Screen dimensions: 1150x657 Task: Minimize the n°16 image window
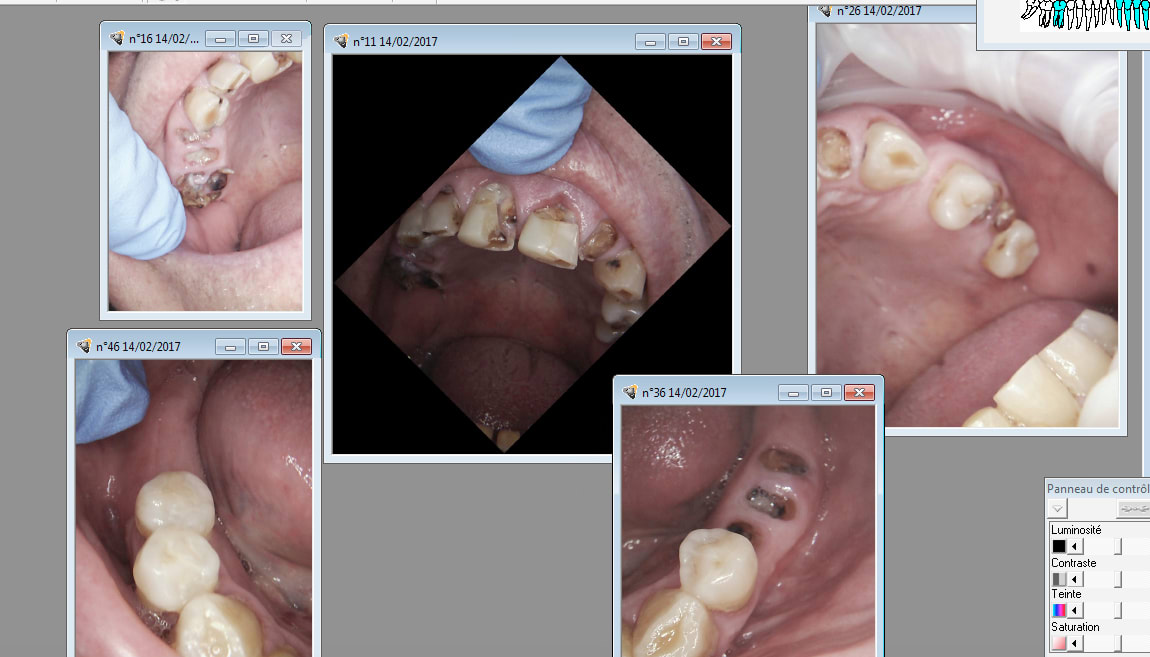(x=220, y=39)
